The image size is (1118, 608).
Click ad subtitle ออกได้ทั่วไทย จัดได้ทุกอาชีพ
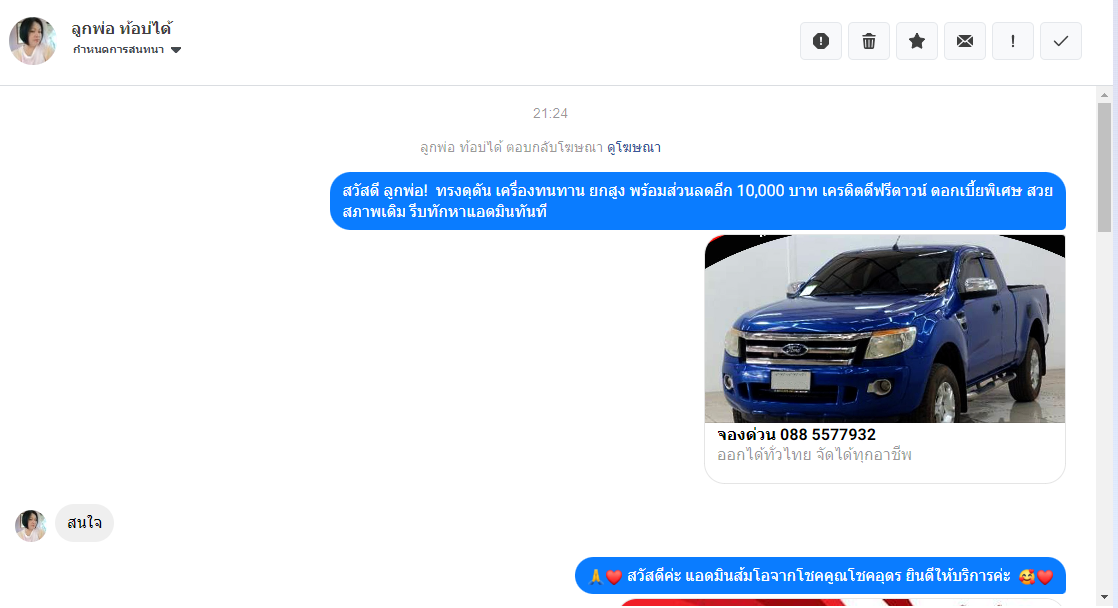pyautogui.click(x=814, y=455)
